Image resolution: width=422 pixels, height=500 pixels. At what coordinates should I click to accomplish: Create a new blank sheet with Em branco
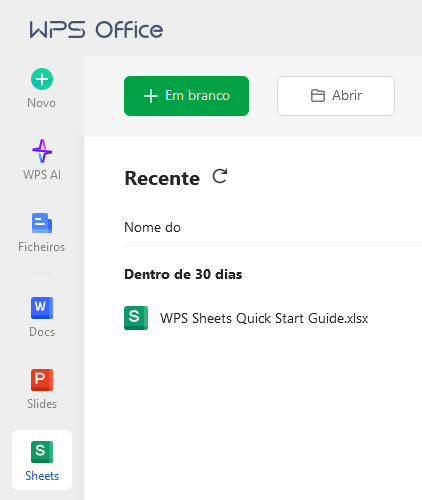[186, 96]
